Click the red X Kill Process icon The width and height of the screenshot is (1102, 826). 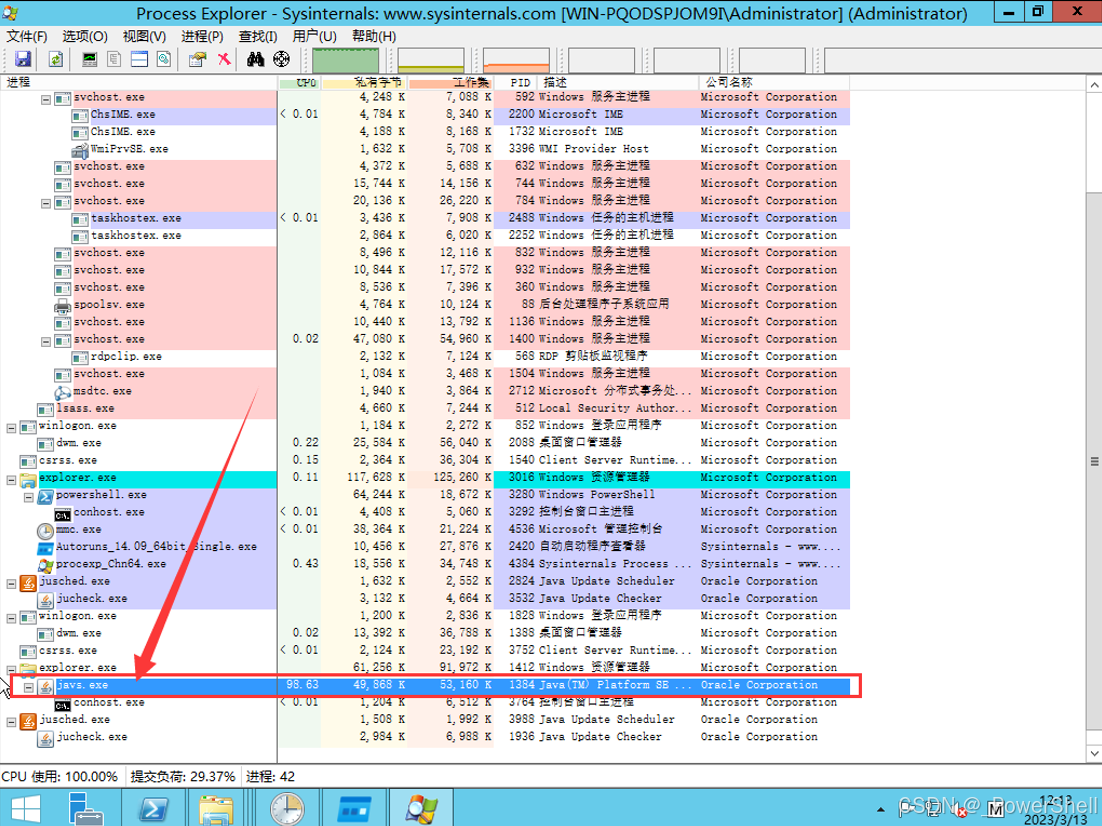tap(223, 60)
